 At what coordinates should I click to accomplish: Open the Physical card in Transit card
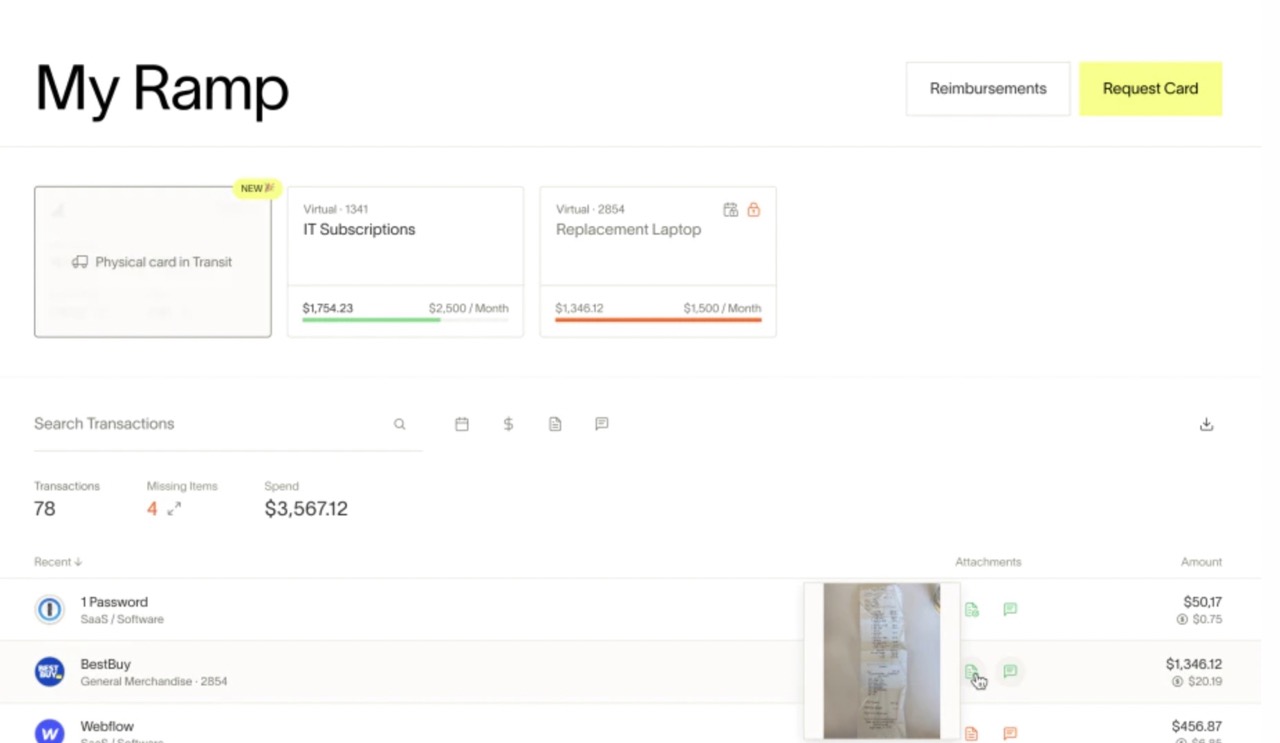pyautogui.click(x=153, y=262)
